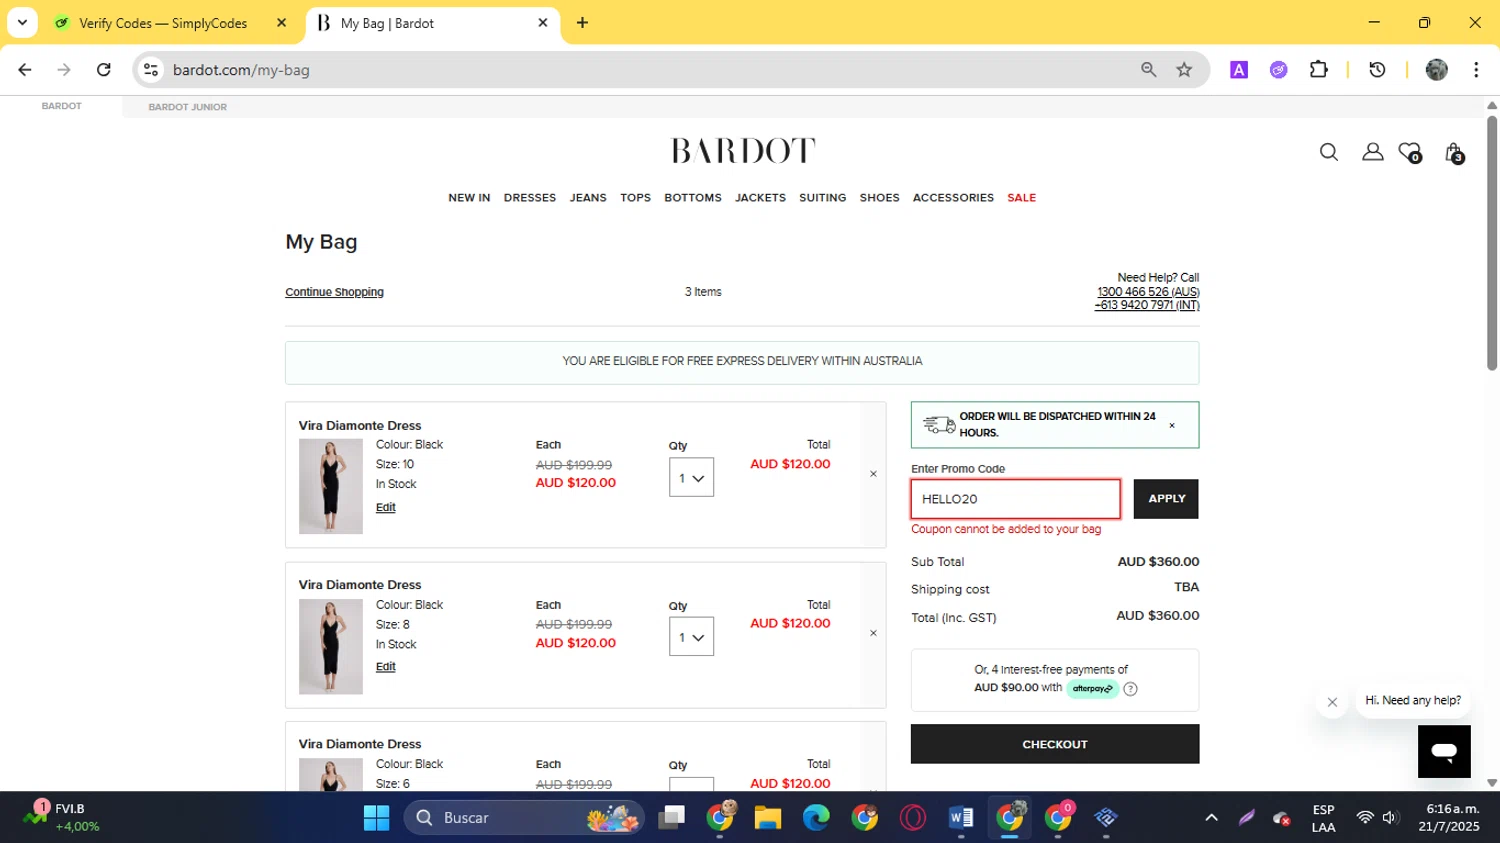The image size is (1500, 843).
Task: Open the shopping bag icon
Action: [1454, 152]
